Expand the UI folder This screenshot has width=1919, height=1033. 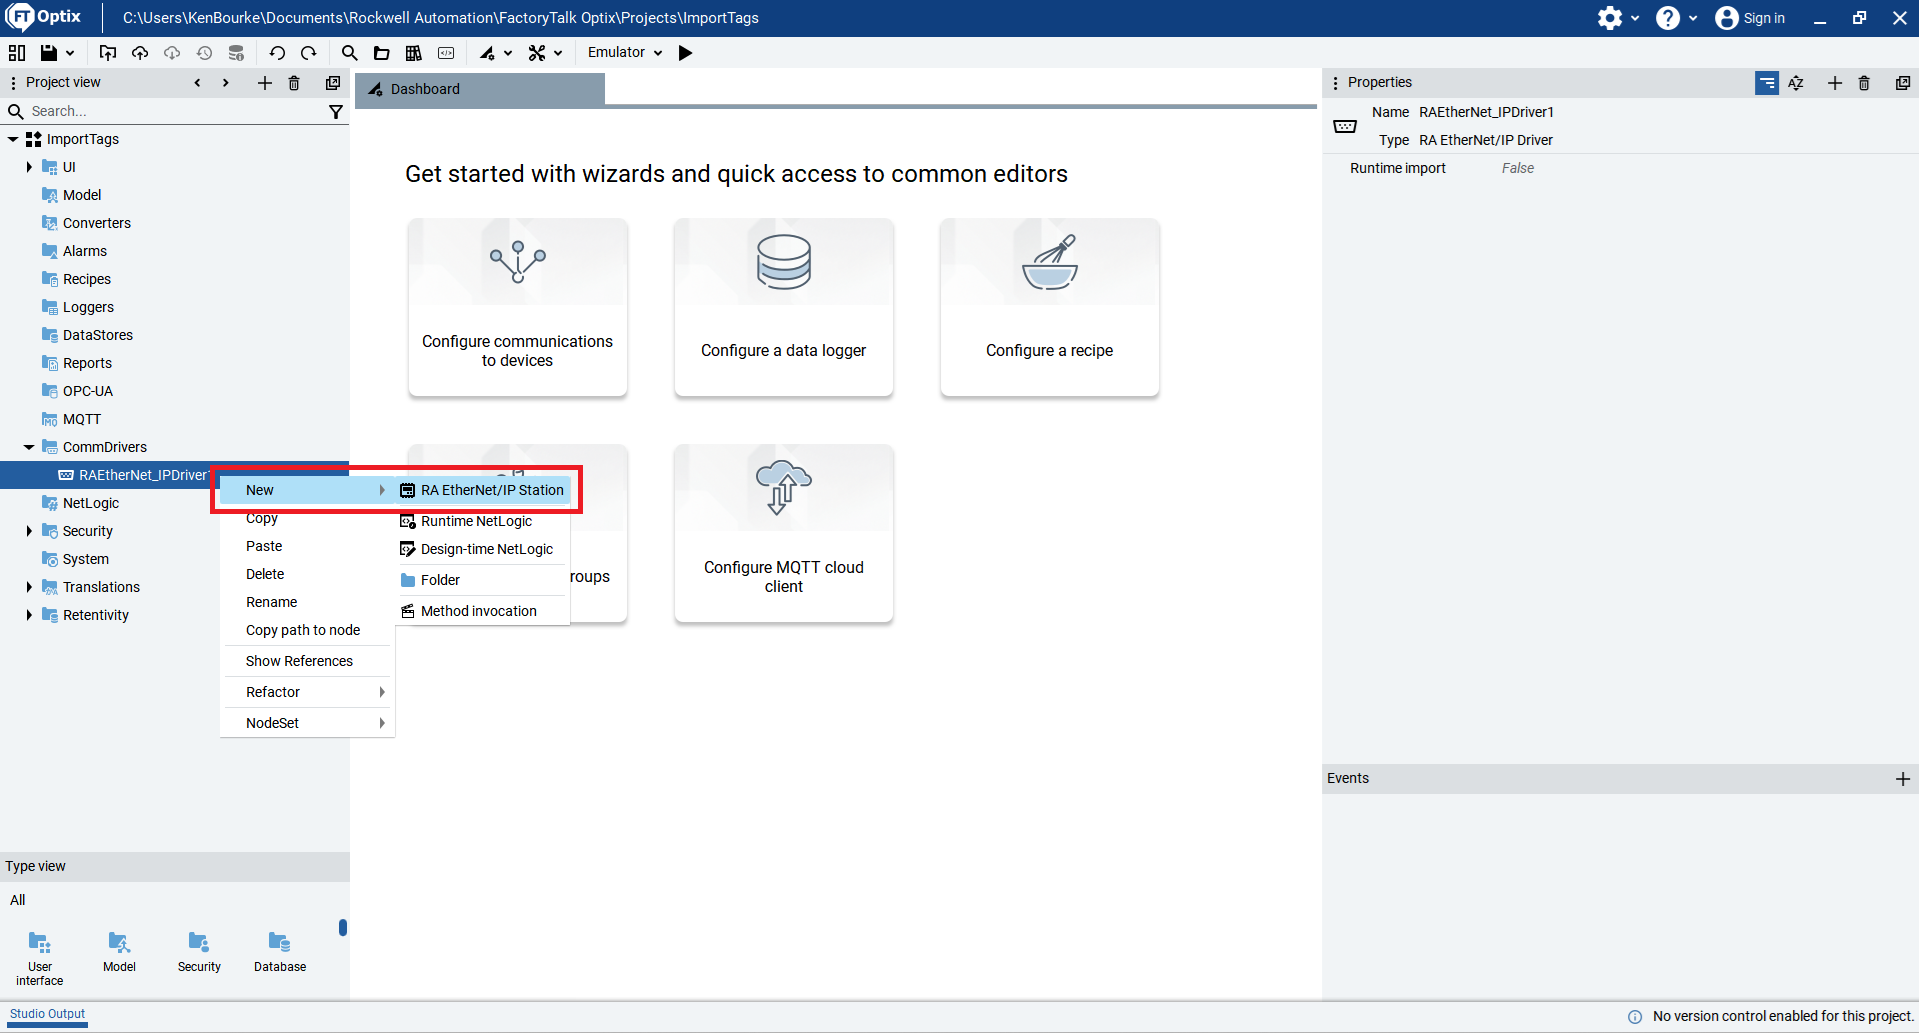29,167
